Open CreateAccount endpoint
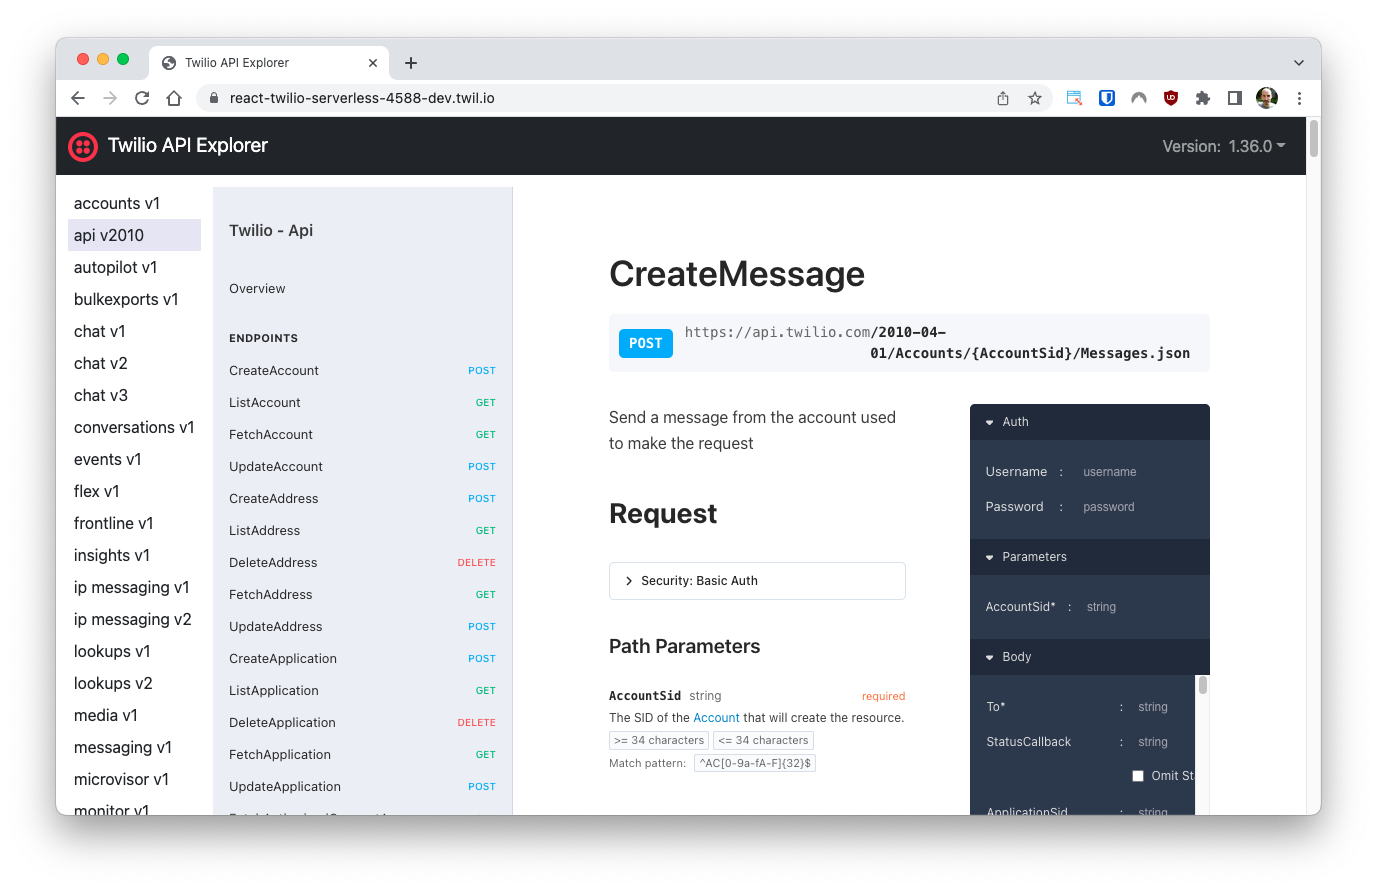 click(x=362, y=371)
